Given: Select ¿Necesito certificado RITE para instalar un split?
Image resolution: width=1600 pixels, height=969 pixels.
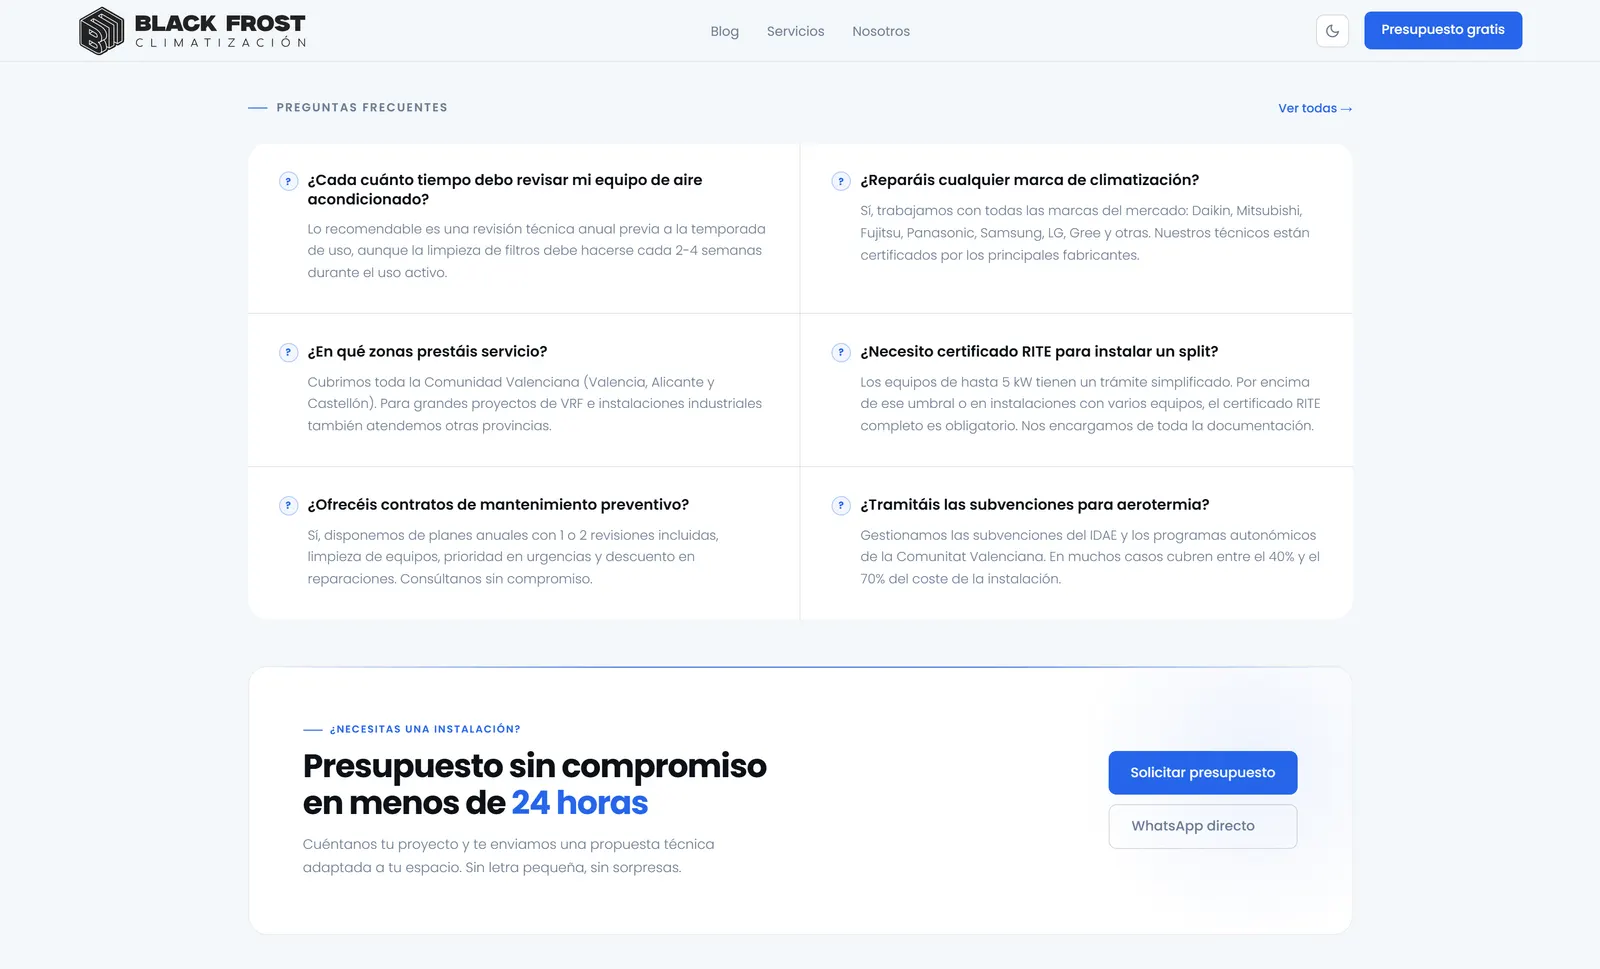Looking at the screenshot, I should (1039, 351).
